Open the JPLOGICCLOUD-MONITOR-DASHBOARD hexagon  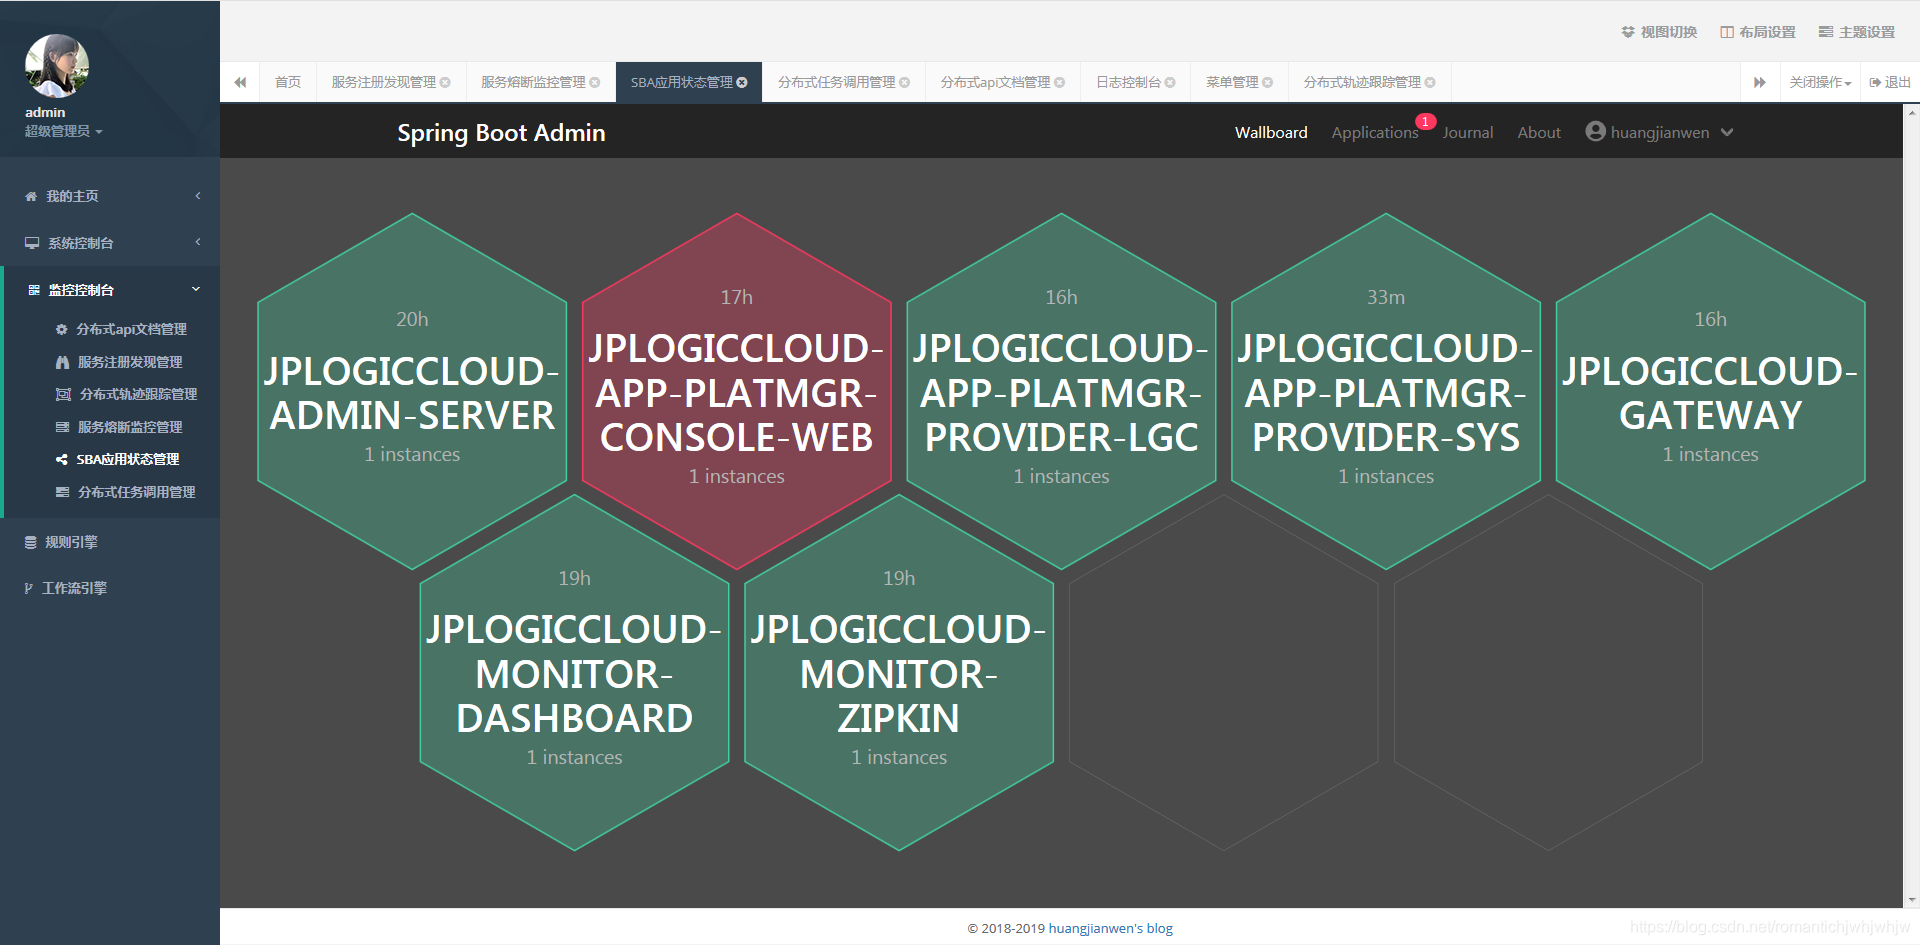click(575, 672)
